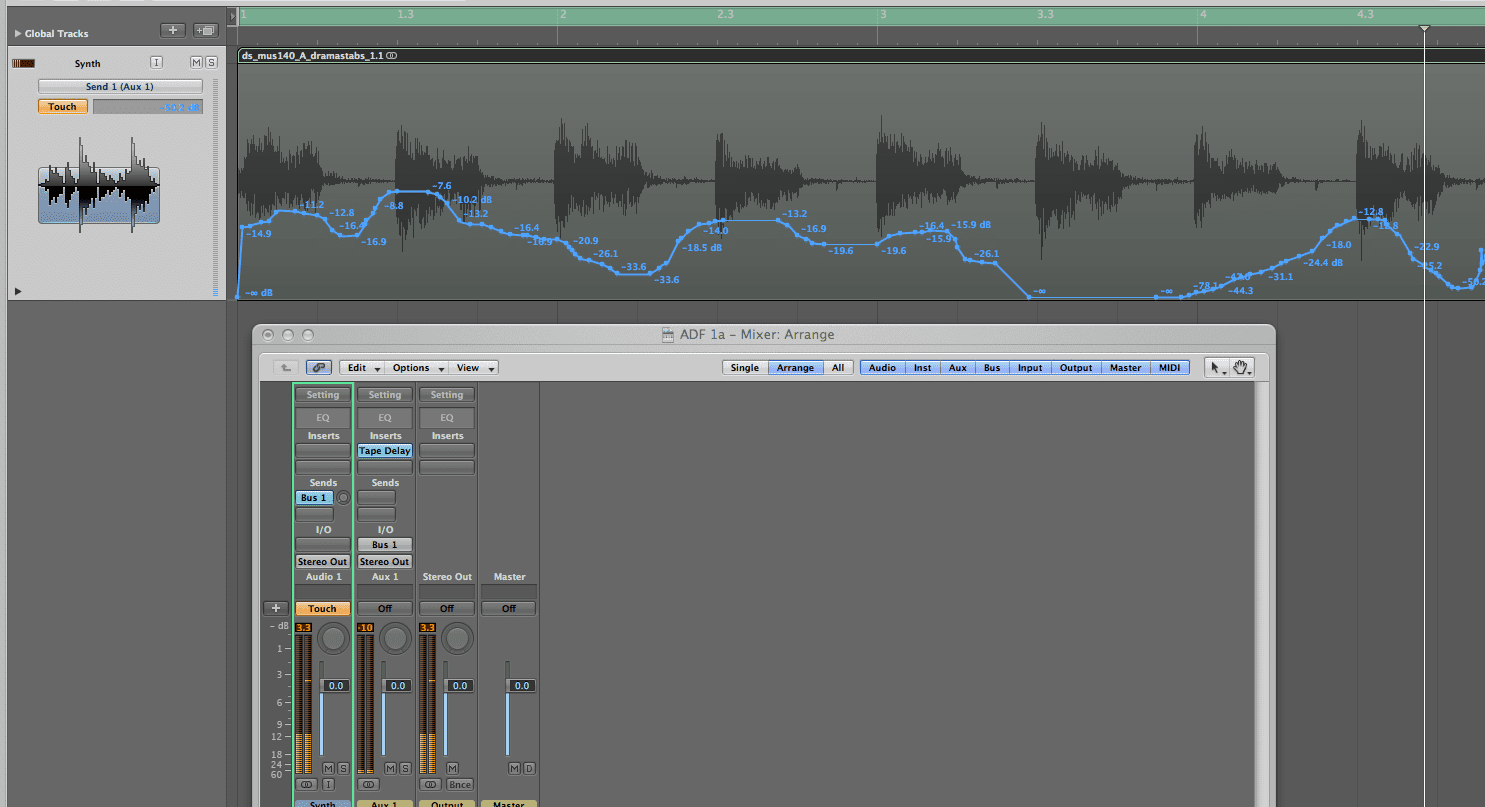Viewport: 1485px width, 807px height.
Task: Set automation mode on Master Off button
Action: pyautogui.click(x=509, y=608)
